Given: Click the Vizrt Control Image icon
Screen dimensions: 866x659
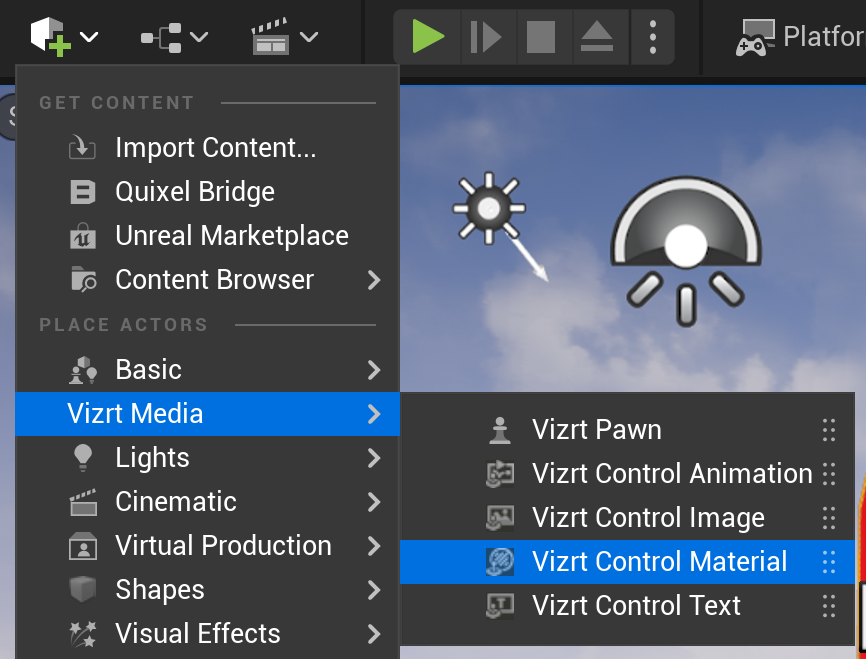Looking at the screenshot, I should click(499, 518).
